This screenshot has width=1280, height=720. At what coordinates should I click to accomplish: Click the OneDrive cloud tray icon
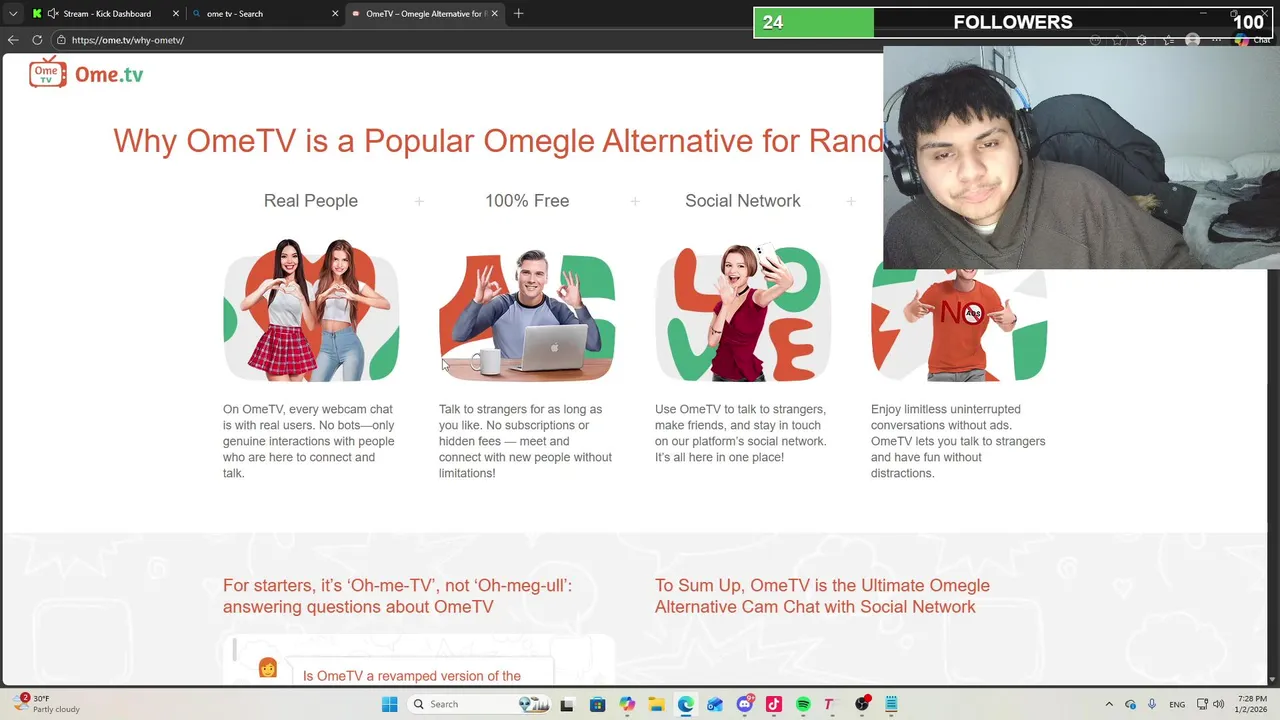click(x=1131, y=704)
